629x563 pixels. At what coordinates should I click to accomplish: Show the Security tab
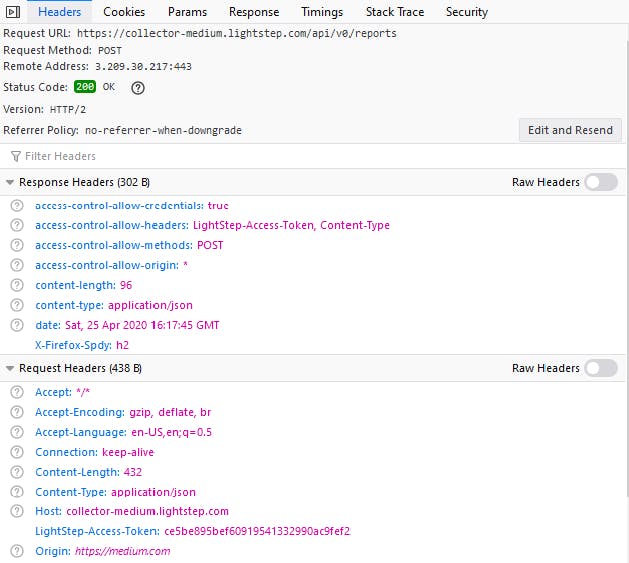(x=467, y=12)
